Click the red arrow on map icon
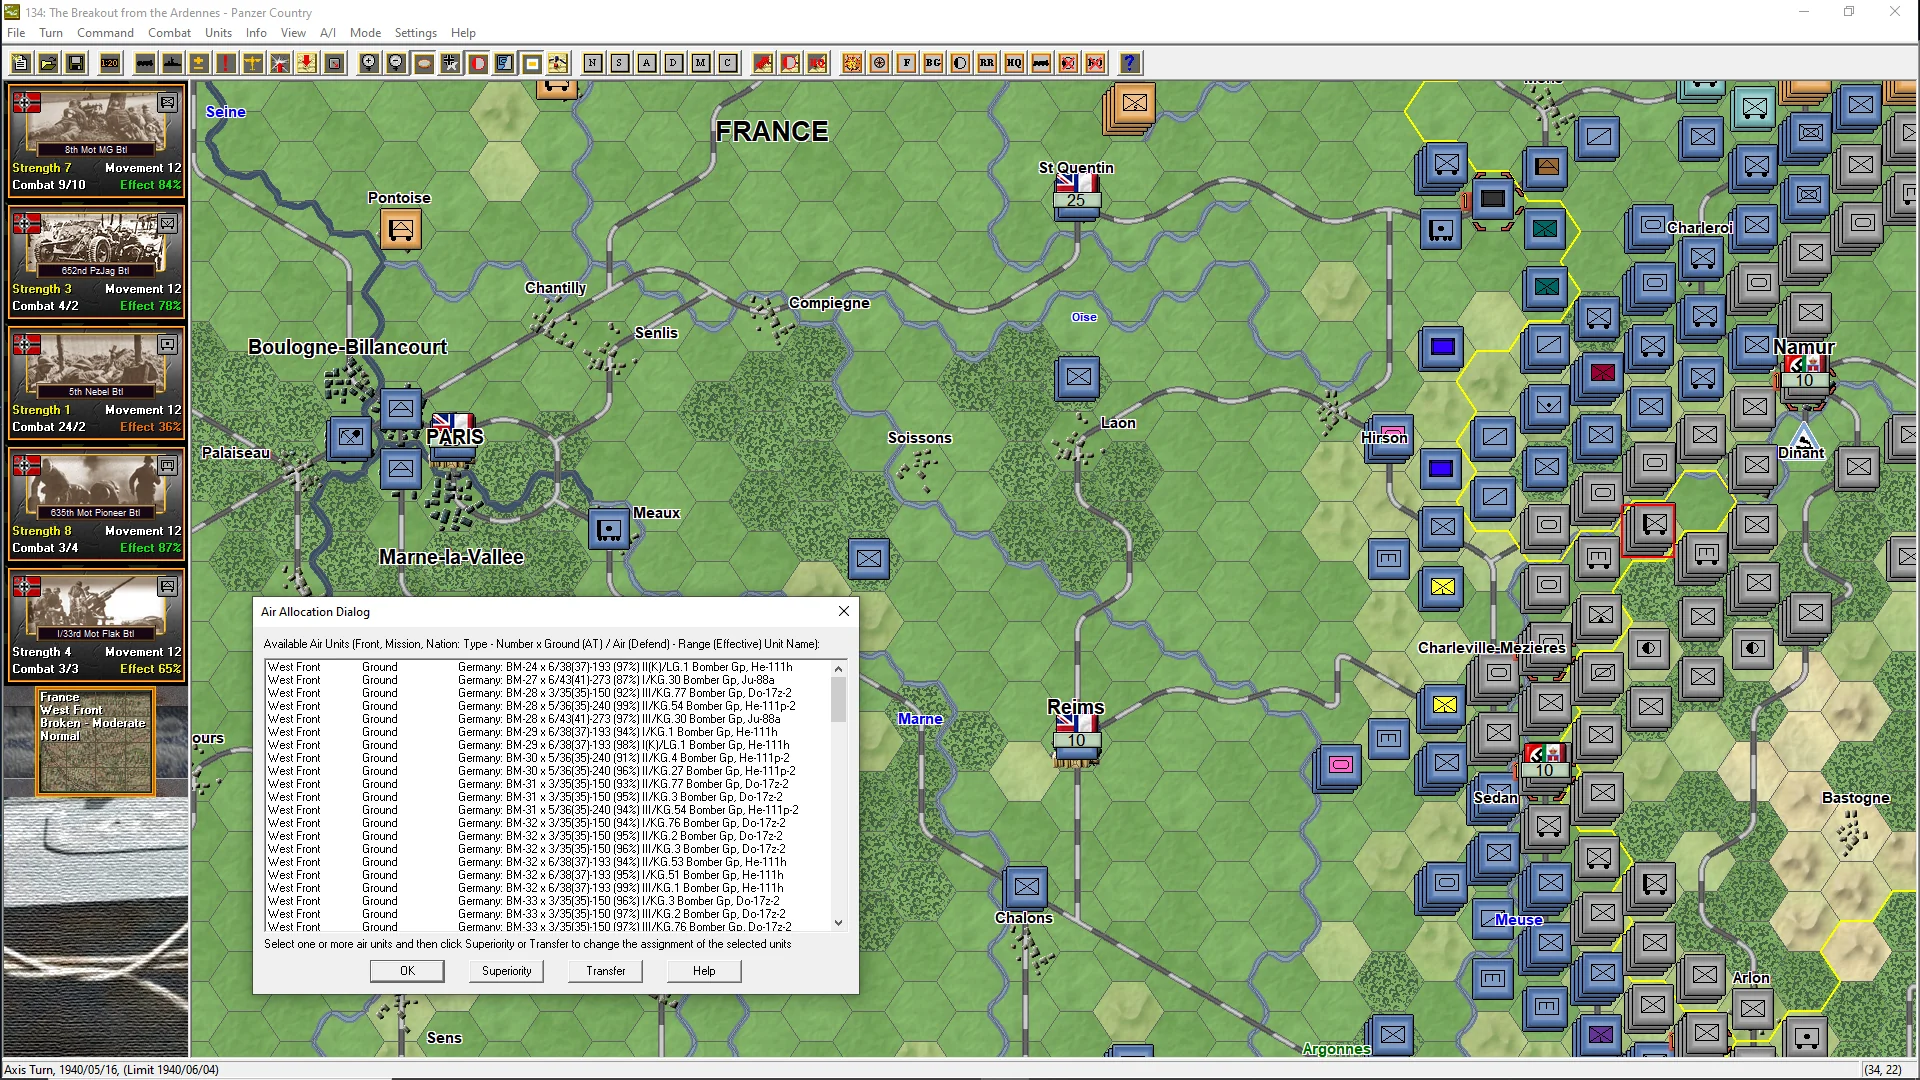The image size is (1920, 1080). pyautogui.click(x=763, y=63)
